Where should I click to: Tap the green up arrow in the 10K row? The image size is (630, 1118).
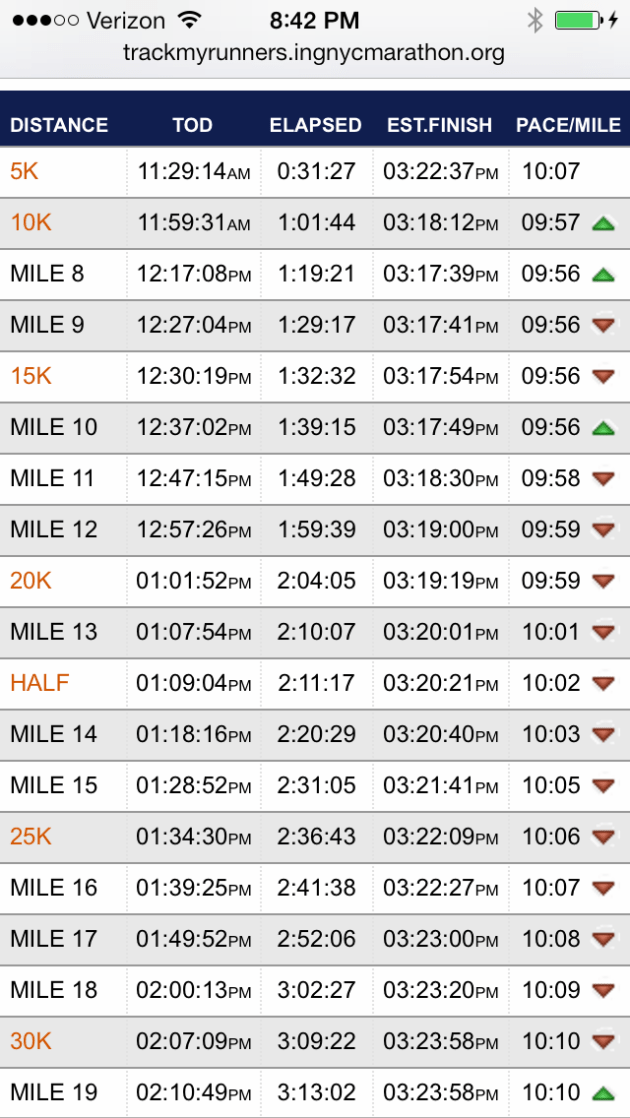click(x=602, y=223)
